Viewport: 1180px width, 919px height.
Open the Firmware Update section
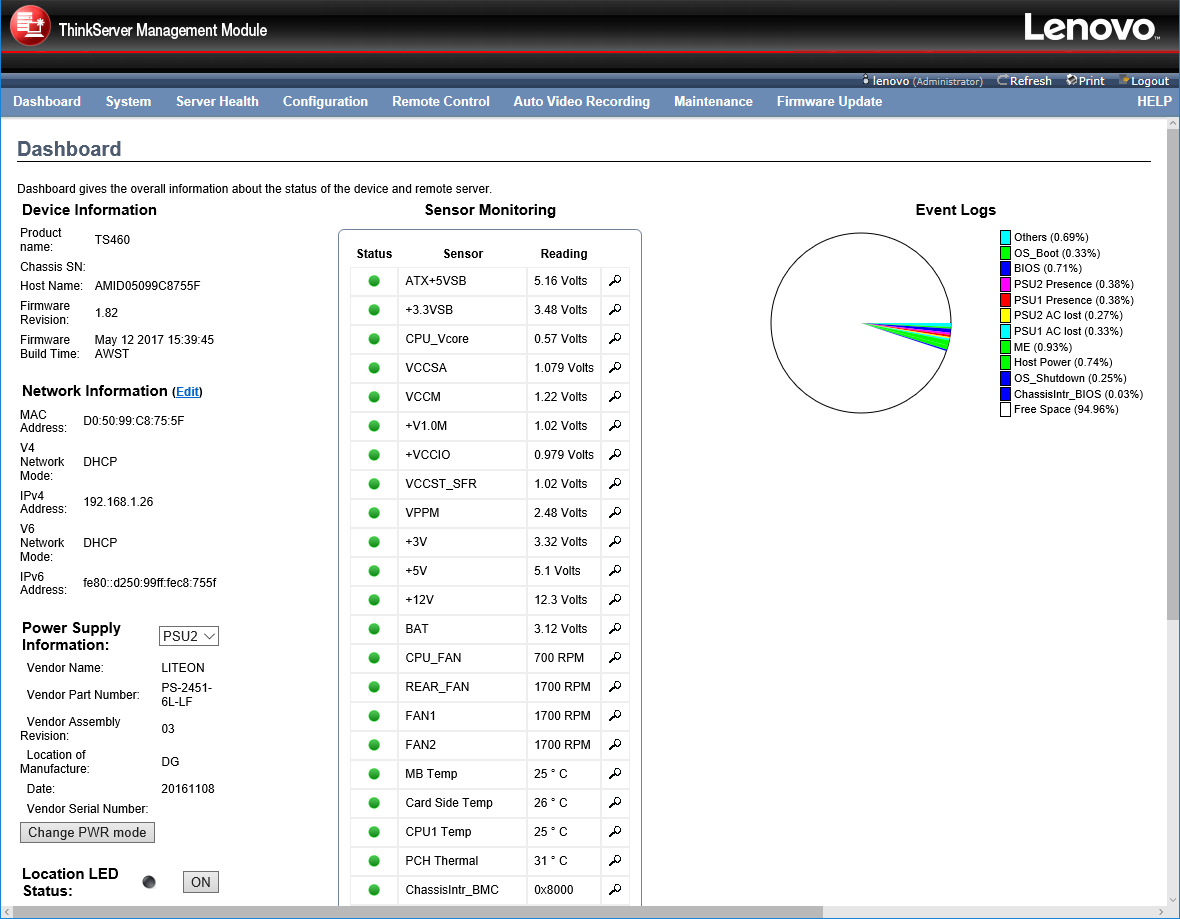click(829, 101)
